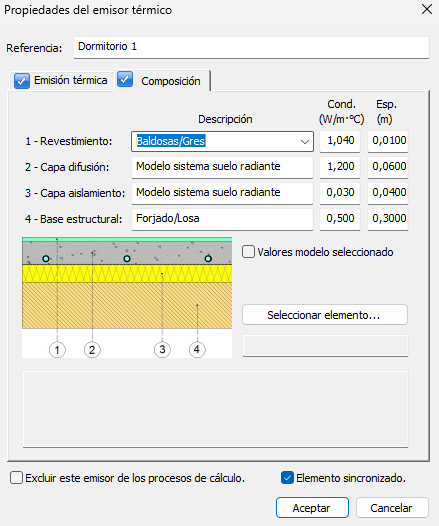Click the Cancelar button
Screen dimensions: 439x526
392,508
